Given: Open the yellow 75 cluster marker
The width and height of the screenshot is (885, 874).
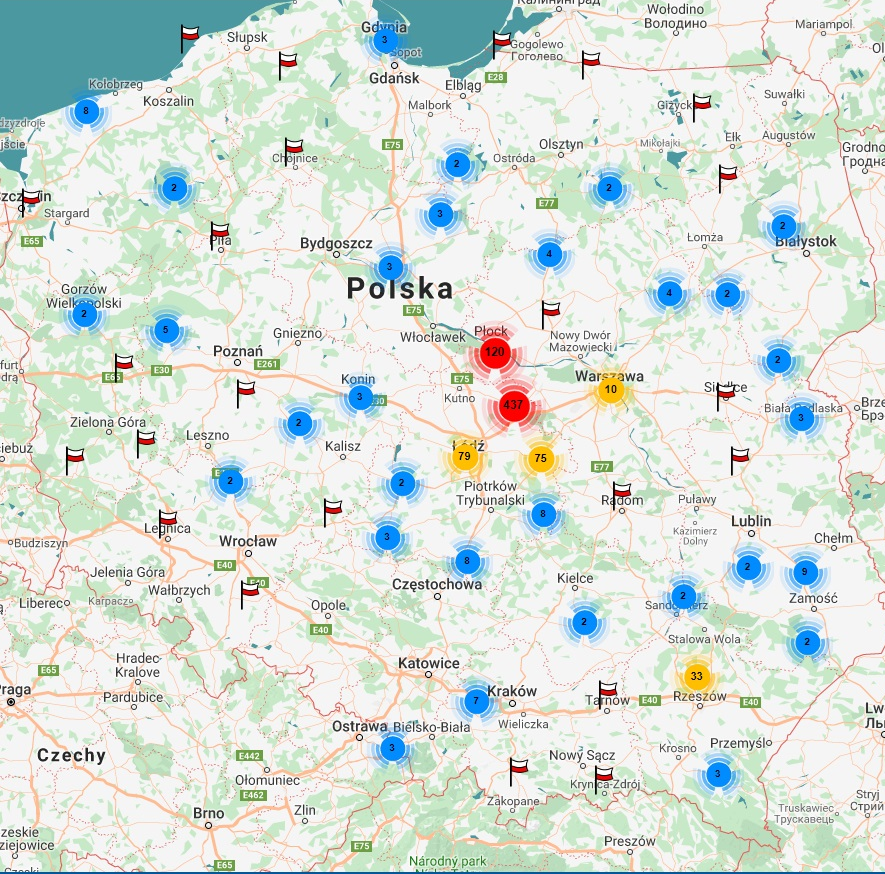Looking at the screenshot, I should coord(541,459).
